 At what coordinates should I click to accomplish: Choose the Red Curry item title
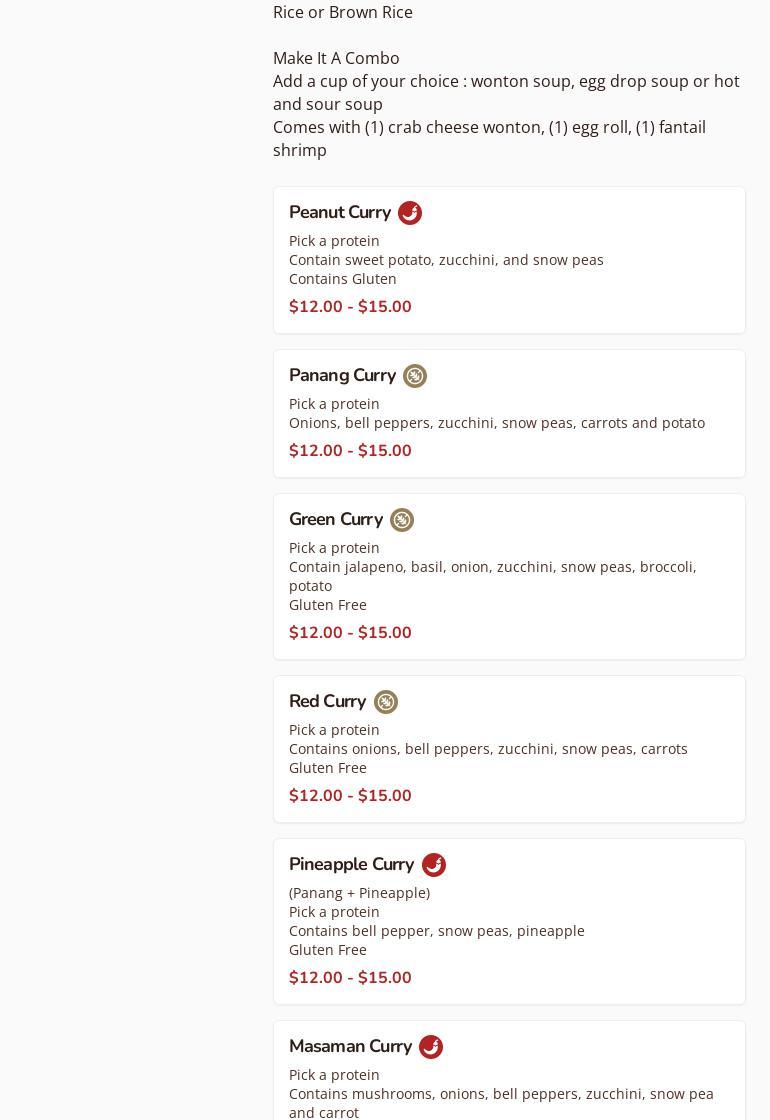click(x=327, y=701)
